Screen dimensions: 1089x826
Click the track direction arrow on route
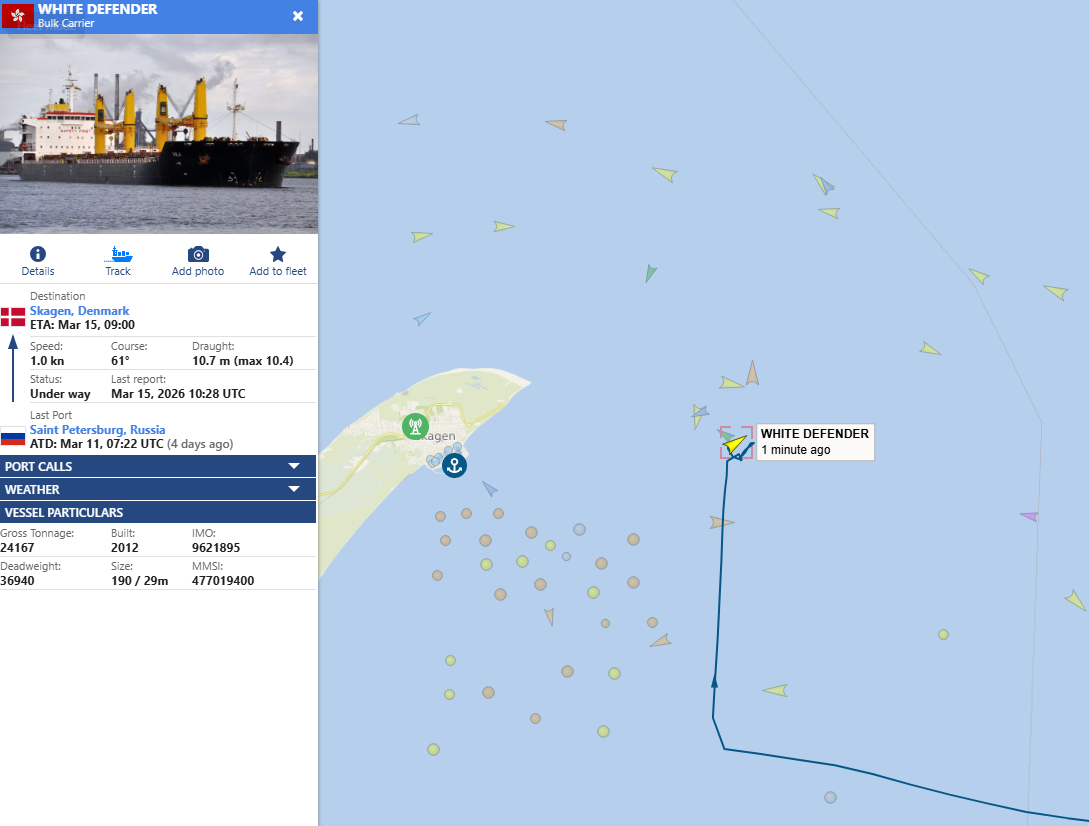click(x=715, y=682)
